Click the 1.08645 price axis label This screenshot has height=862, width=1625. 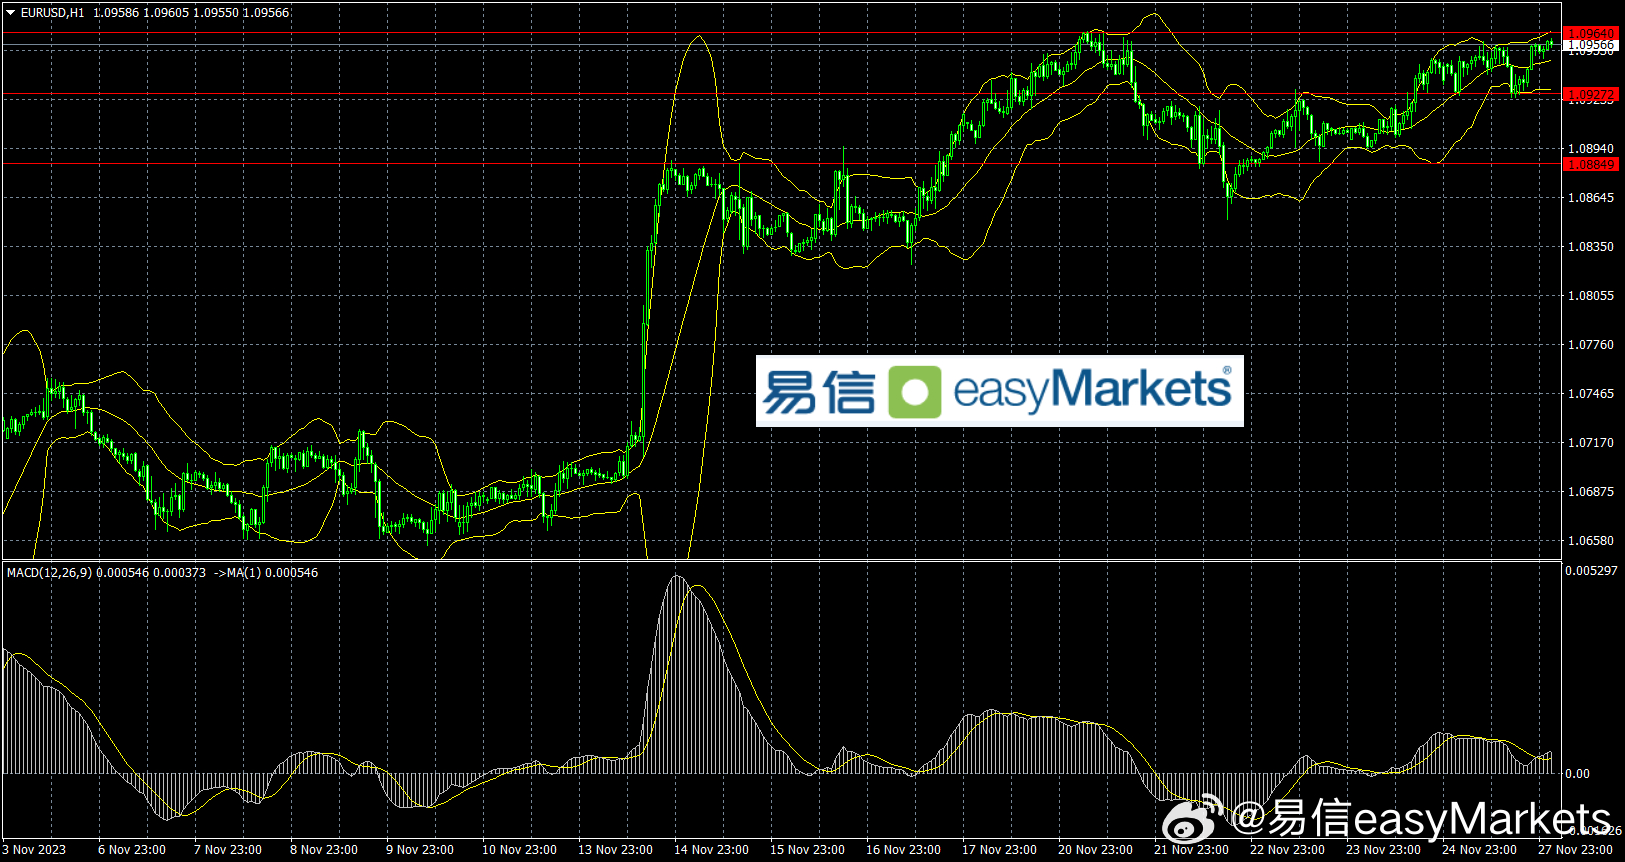click(x=1590, y=198)
